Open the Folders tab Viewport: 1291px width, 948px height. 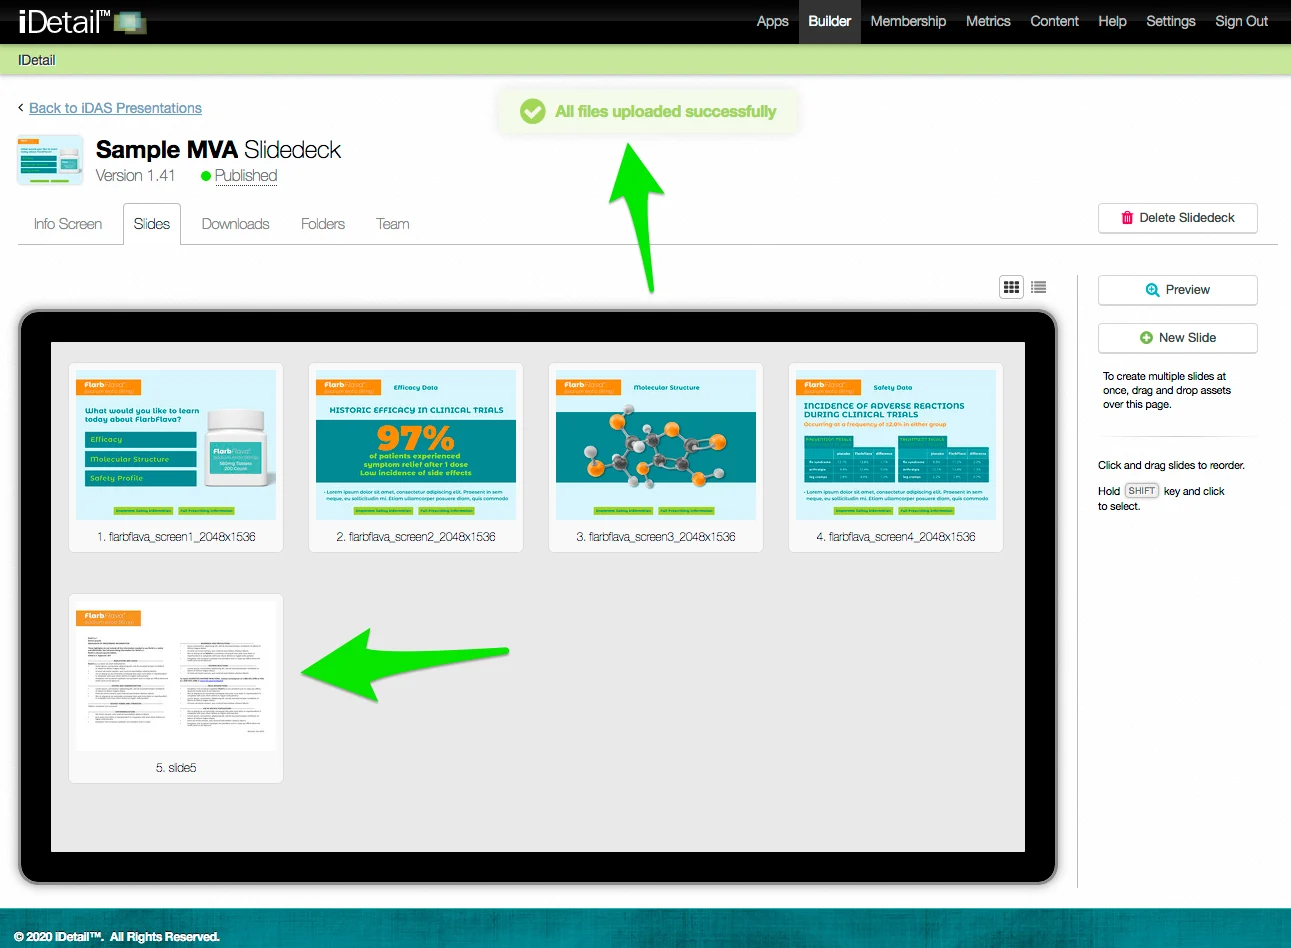[x=323, y=224]
